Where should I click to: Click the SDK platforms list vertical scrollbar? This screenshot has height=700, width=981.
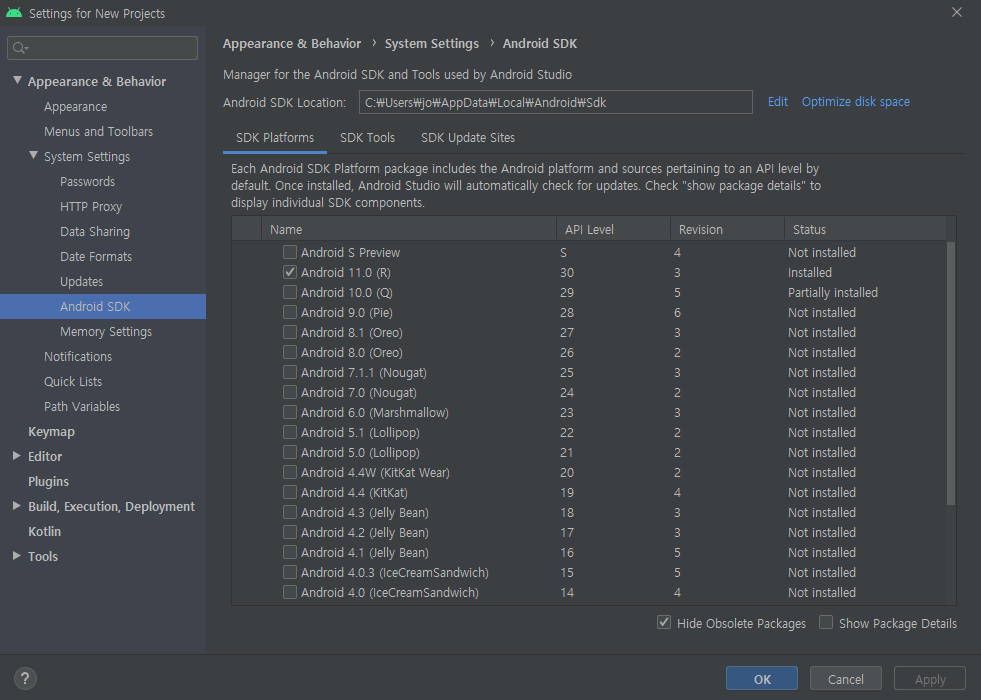951,373
